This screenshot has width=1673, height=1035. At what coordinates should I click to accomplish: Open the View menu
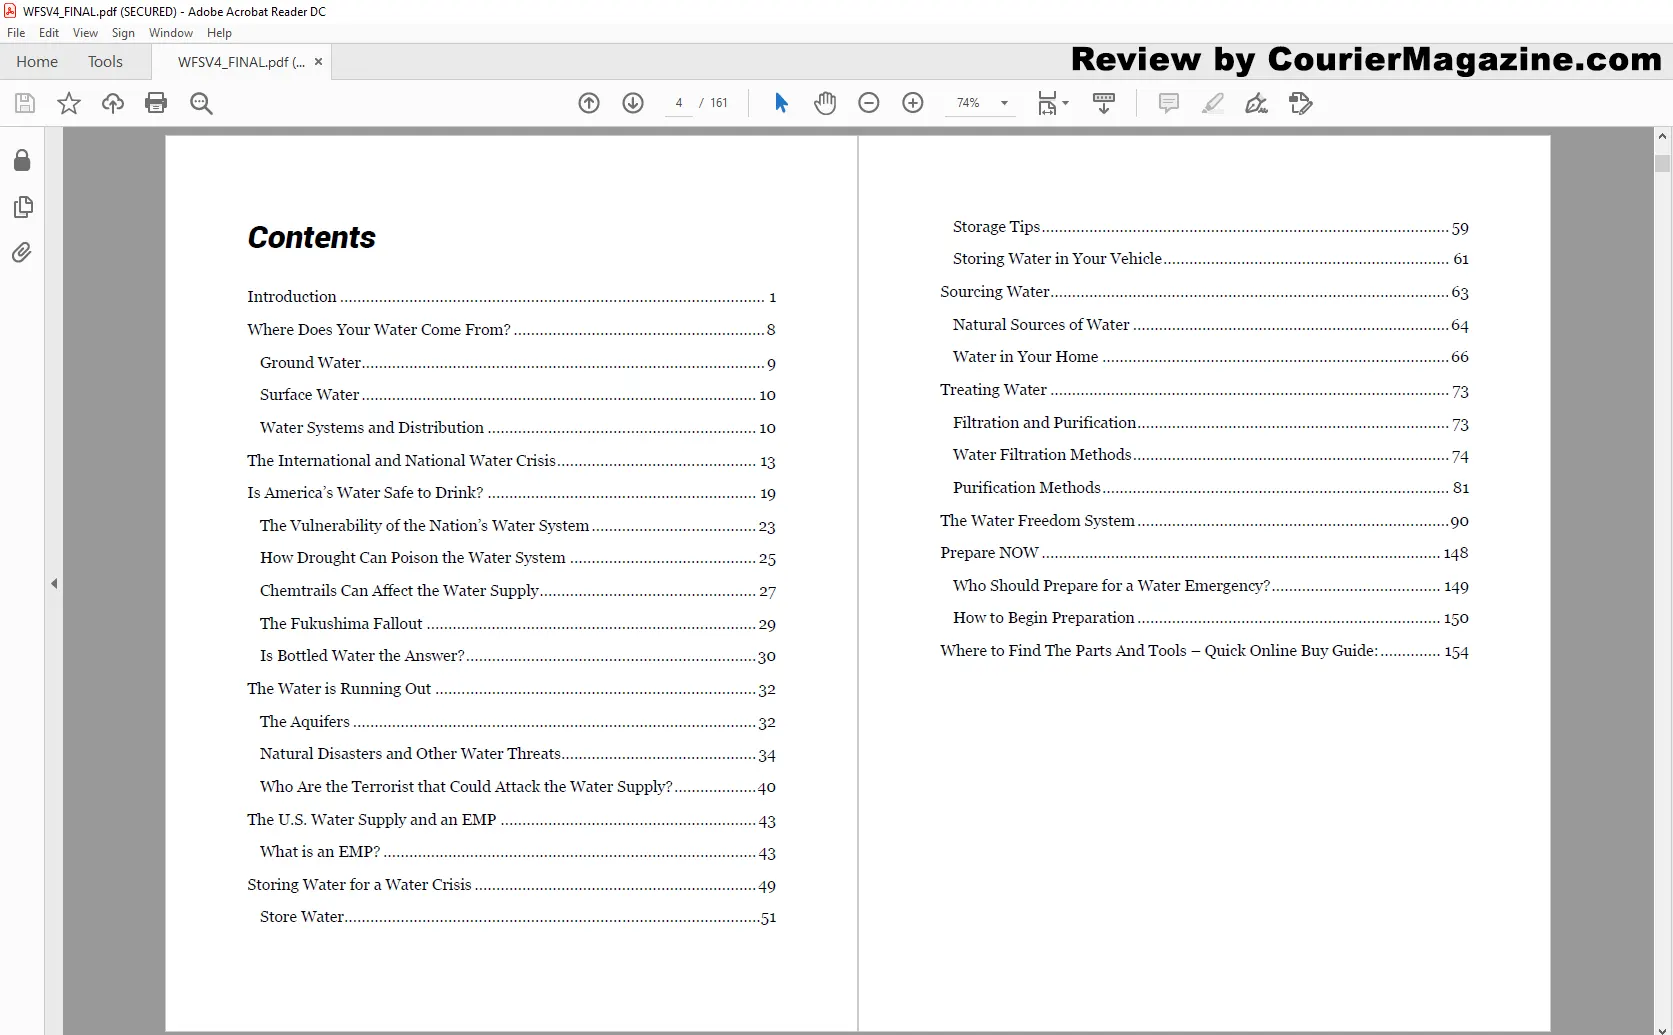tap(85, 33)
